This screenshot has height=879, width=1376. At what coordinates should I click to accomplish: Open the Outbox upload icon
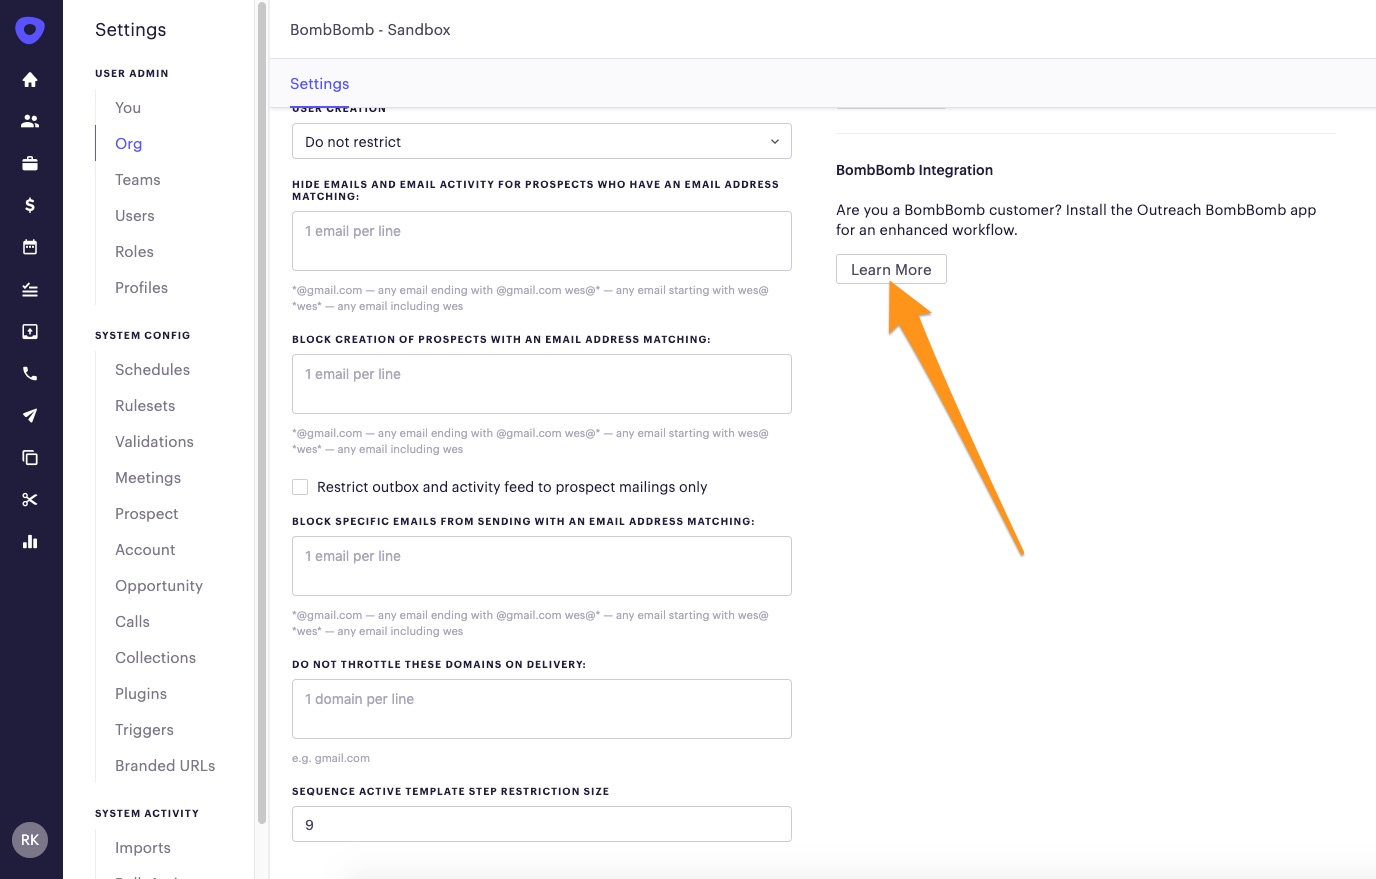[x=30, y=331]
